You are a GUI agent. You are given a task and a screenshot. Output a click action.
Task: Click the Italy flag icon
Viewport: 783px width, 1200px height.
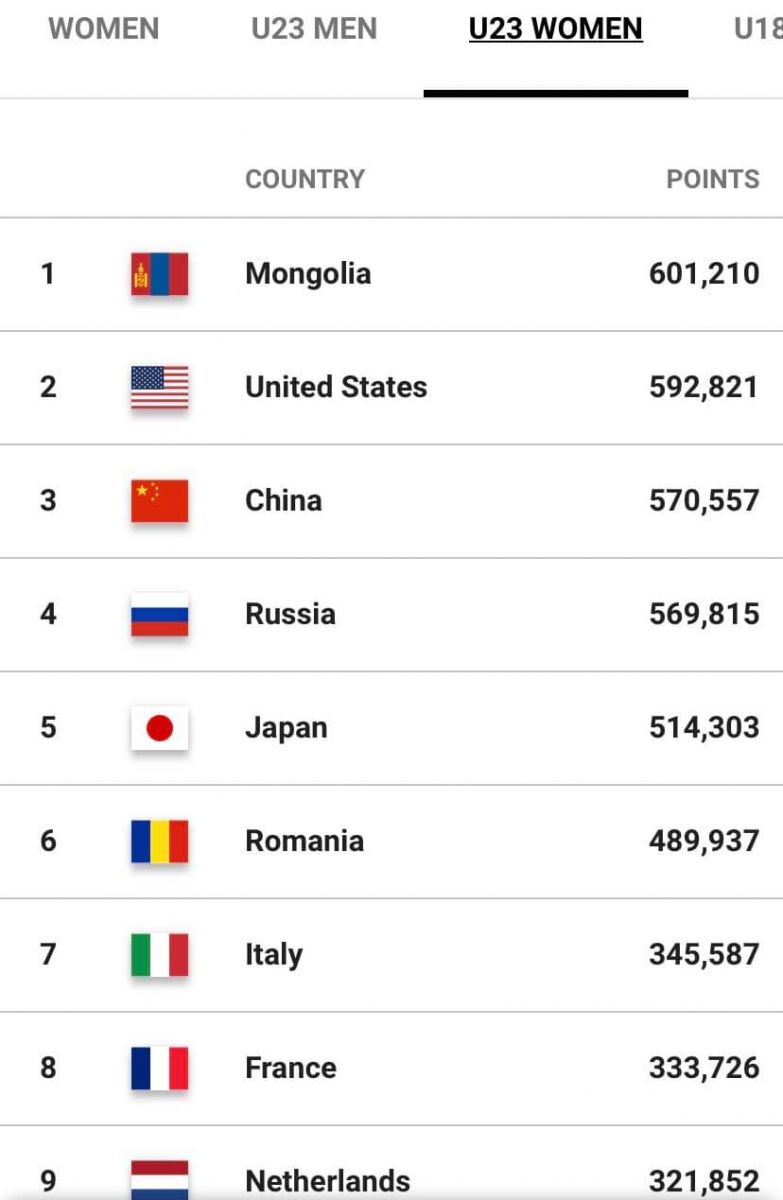point(159,954)
